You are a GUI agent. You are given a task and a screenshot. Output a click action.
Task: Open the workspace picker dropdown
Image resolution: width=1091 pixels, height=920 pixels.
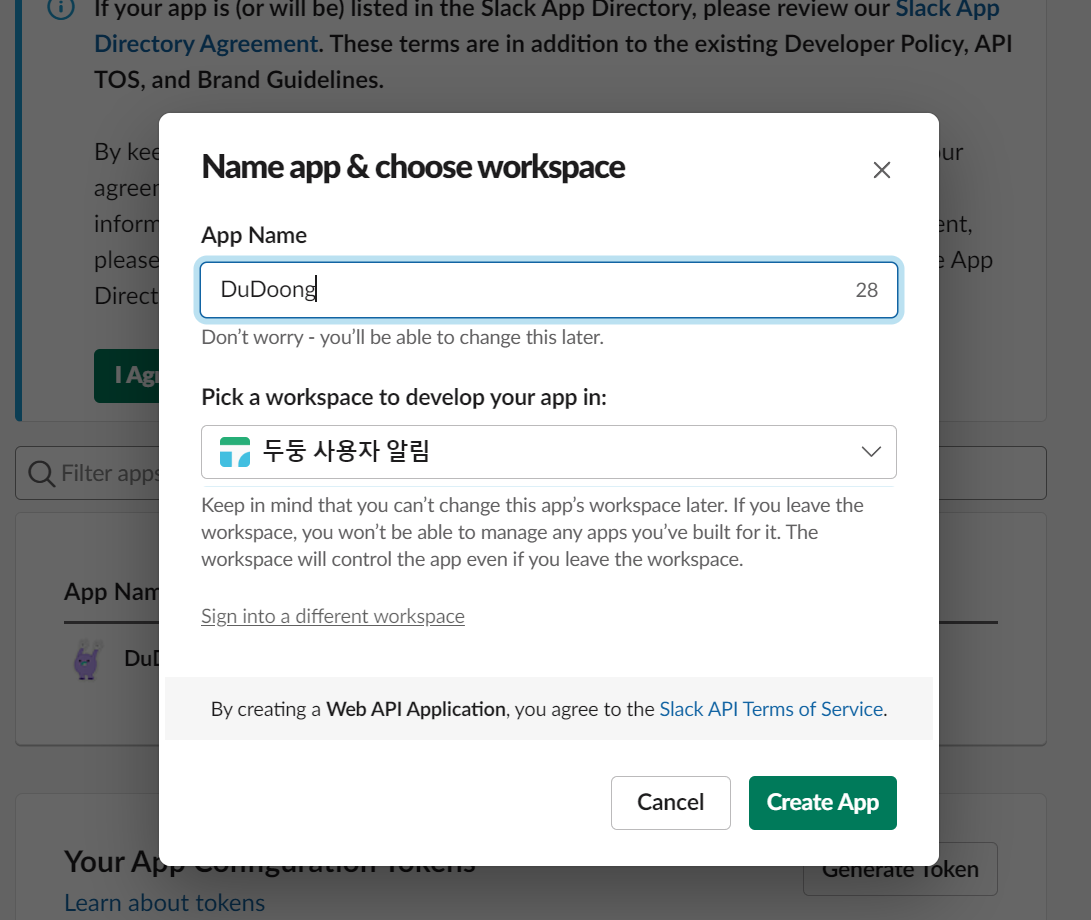pyautogui.click(x=548, y=452)
